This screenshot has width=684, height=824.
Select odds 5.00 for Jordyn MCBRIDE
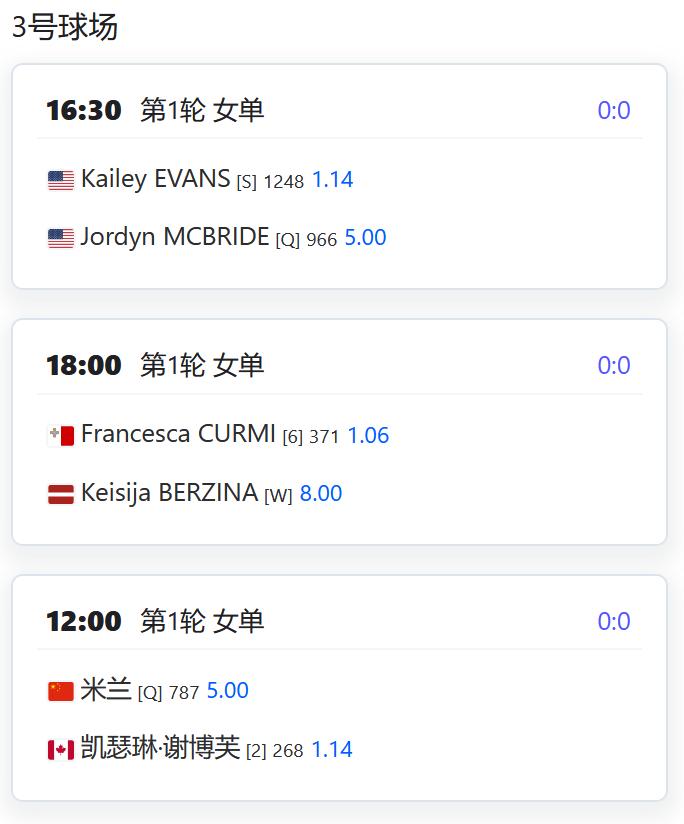(x=365, y=238)
